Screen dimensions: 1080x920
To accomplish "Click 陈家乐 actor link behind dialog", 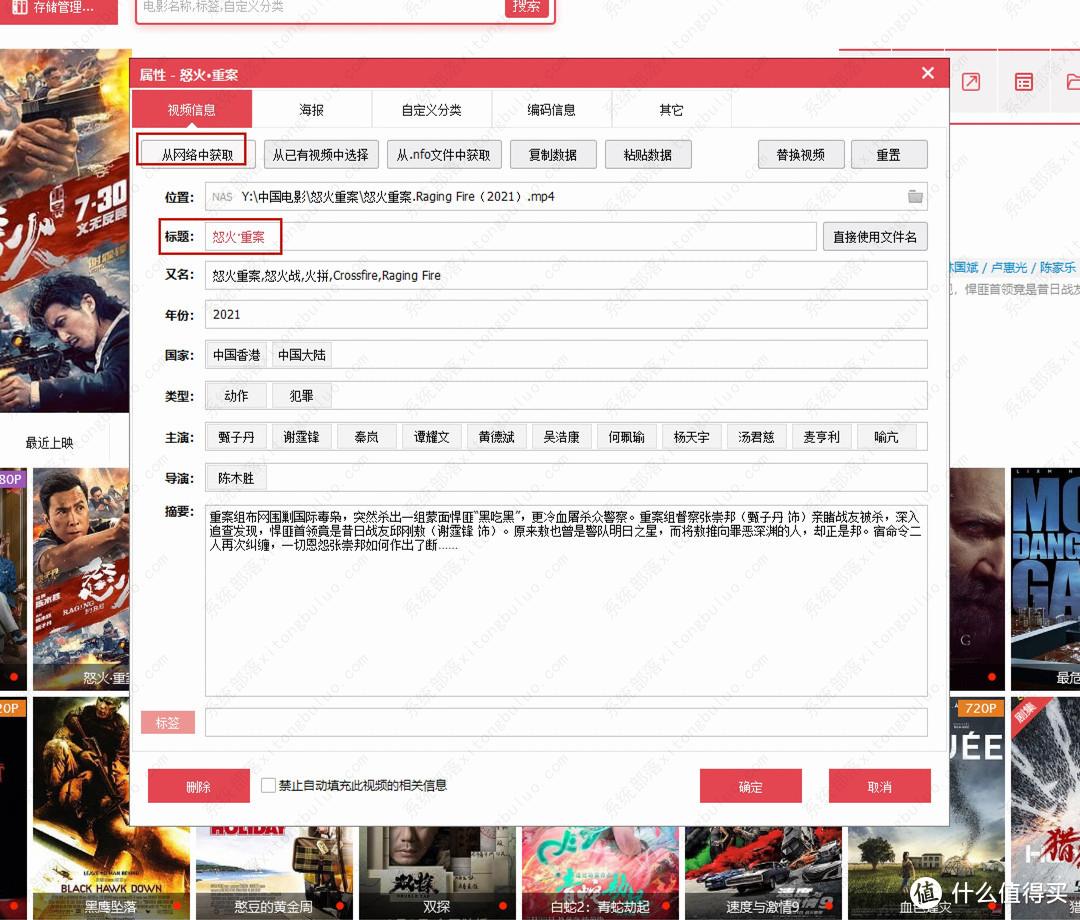I will click(x=1057, y=268).
